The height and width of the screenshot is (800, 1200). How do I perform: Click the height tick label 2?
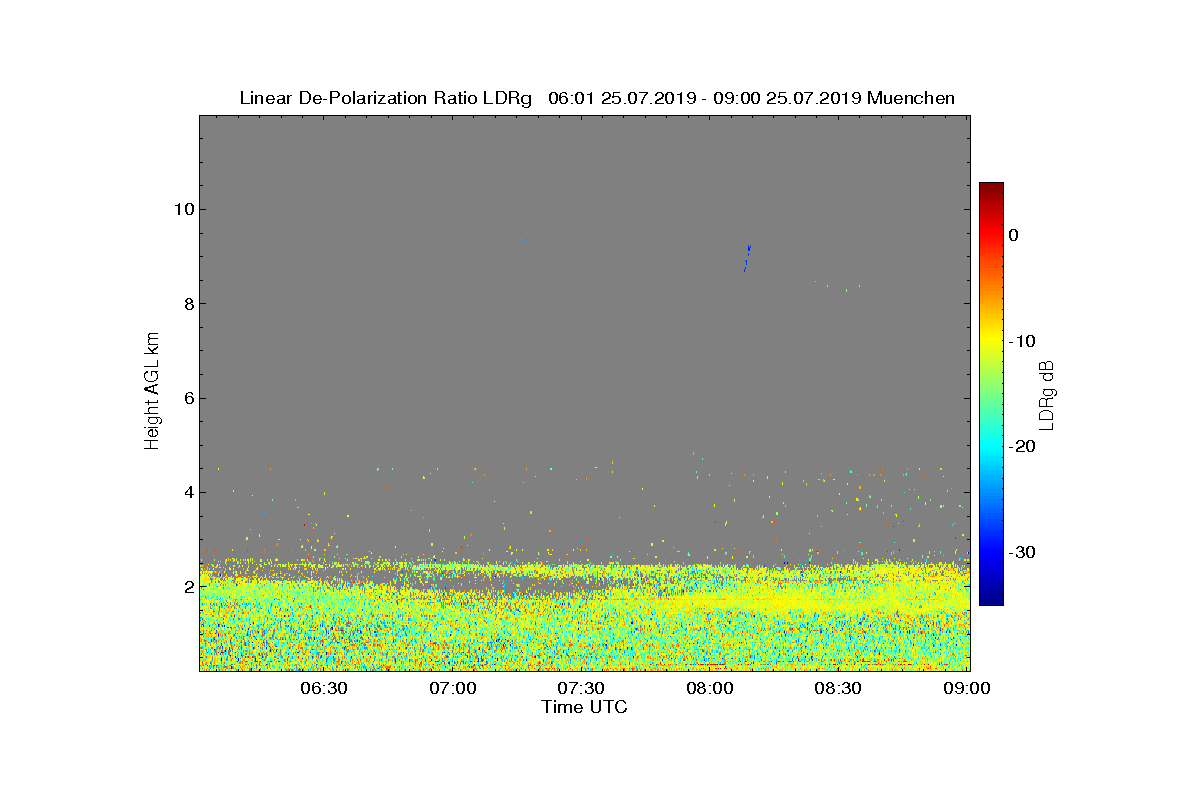click(188, 587)
